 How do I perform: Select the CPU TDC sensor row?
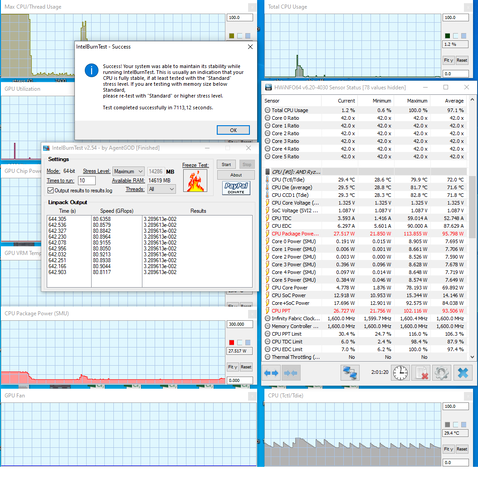pos(365,218)
